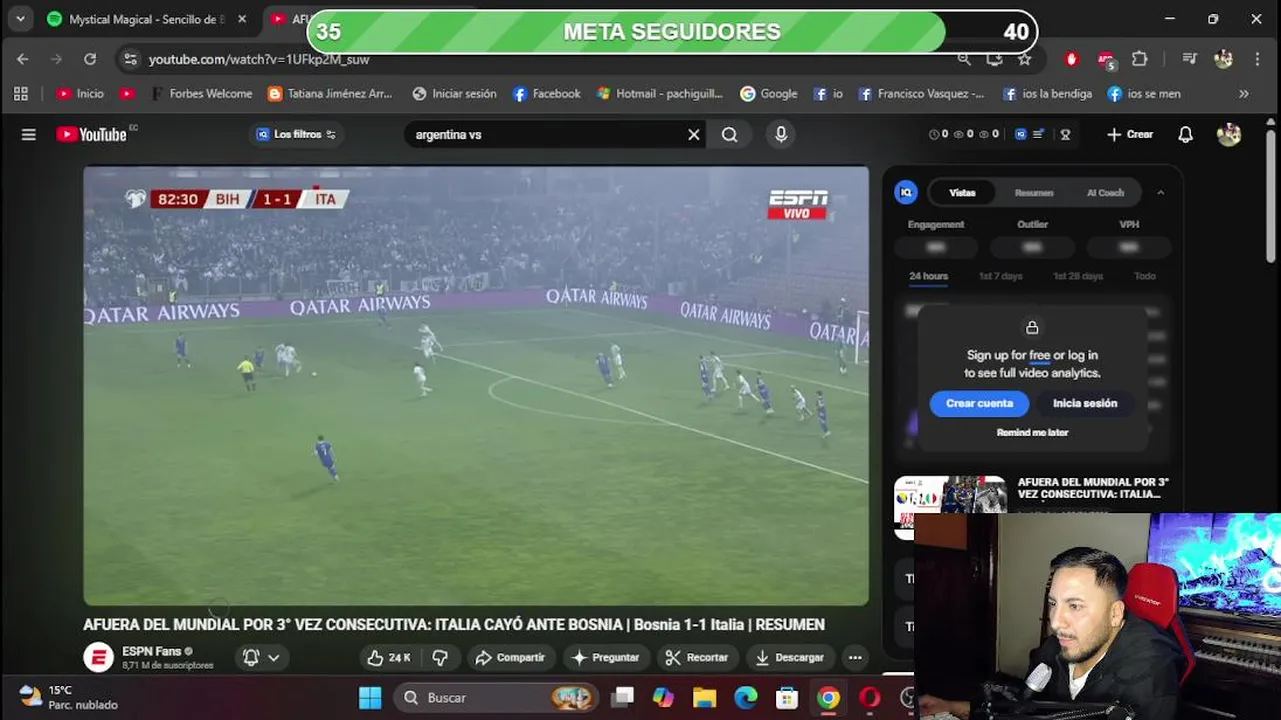Viewport: 1281px width, 720px height.
Task: Select the 1st 7 days range tab
Action: click(1000, 276)
